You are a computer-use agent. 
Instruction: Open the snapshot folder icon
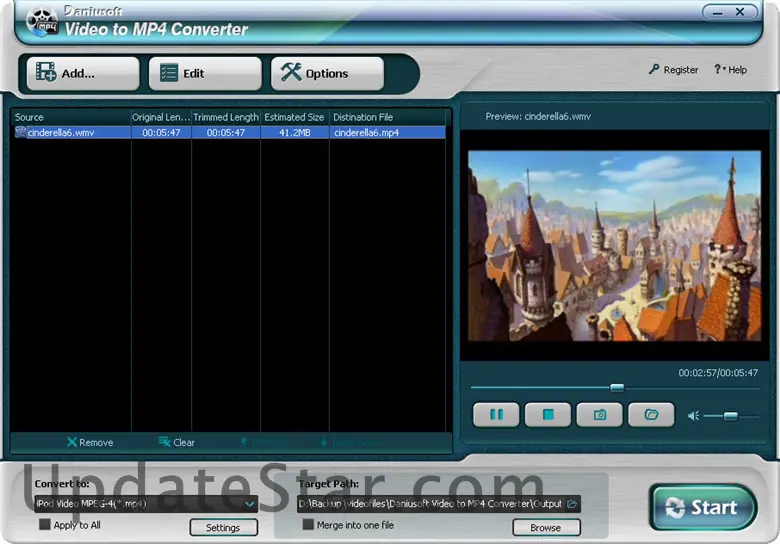coord(651,414)
